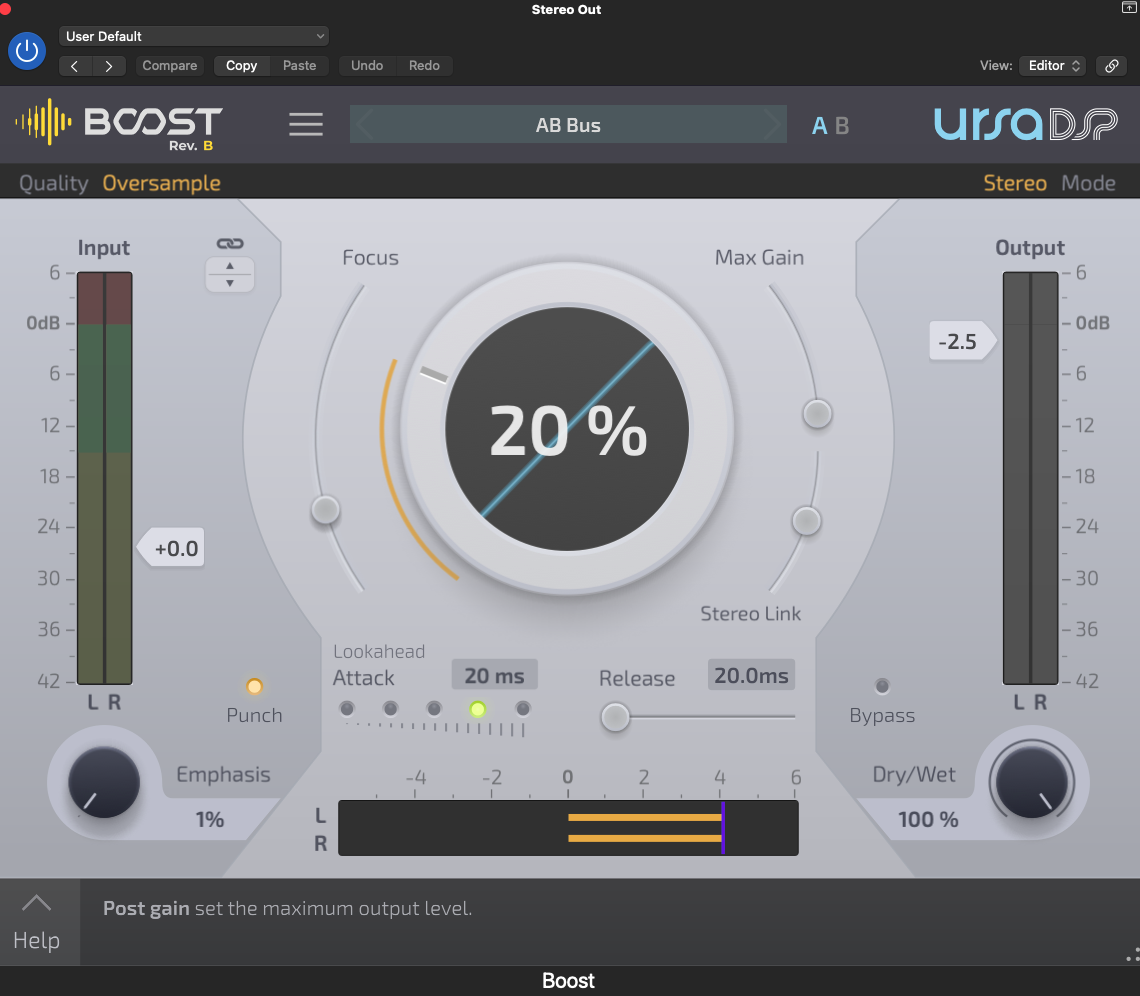Click the L/R gain reduction meter

569,828
